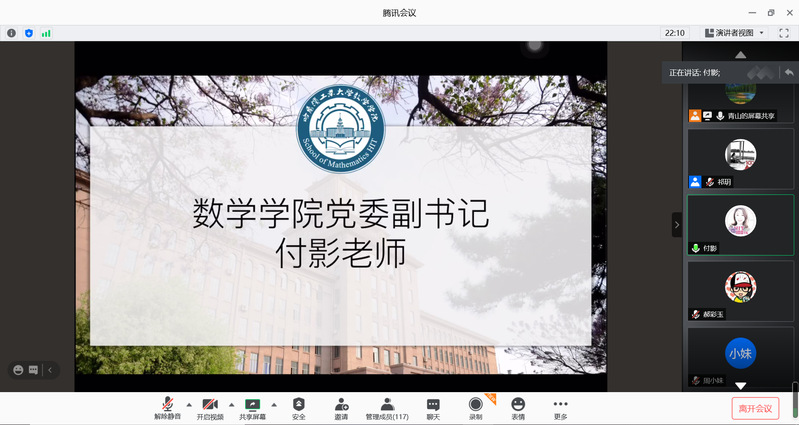Open the meeting info icon
The height and width of the screenshot is (425, 799).
12,33
